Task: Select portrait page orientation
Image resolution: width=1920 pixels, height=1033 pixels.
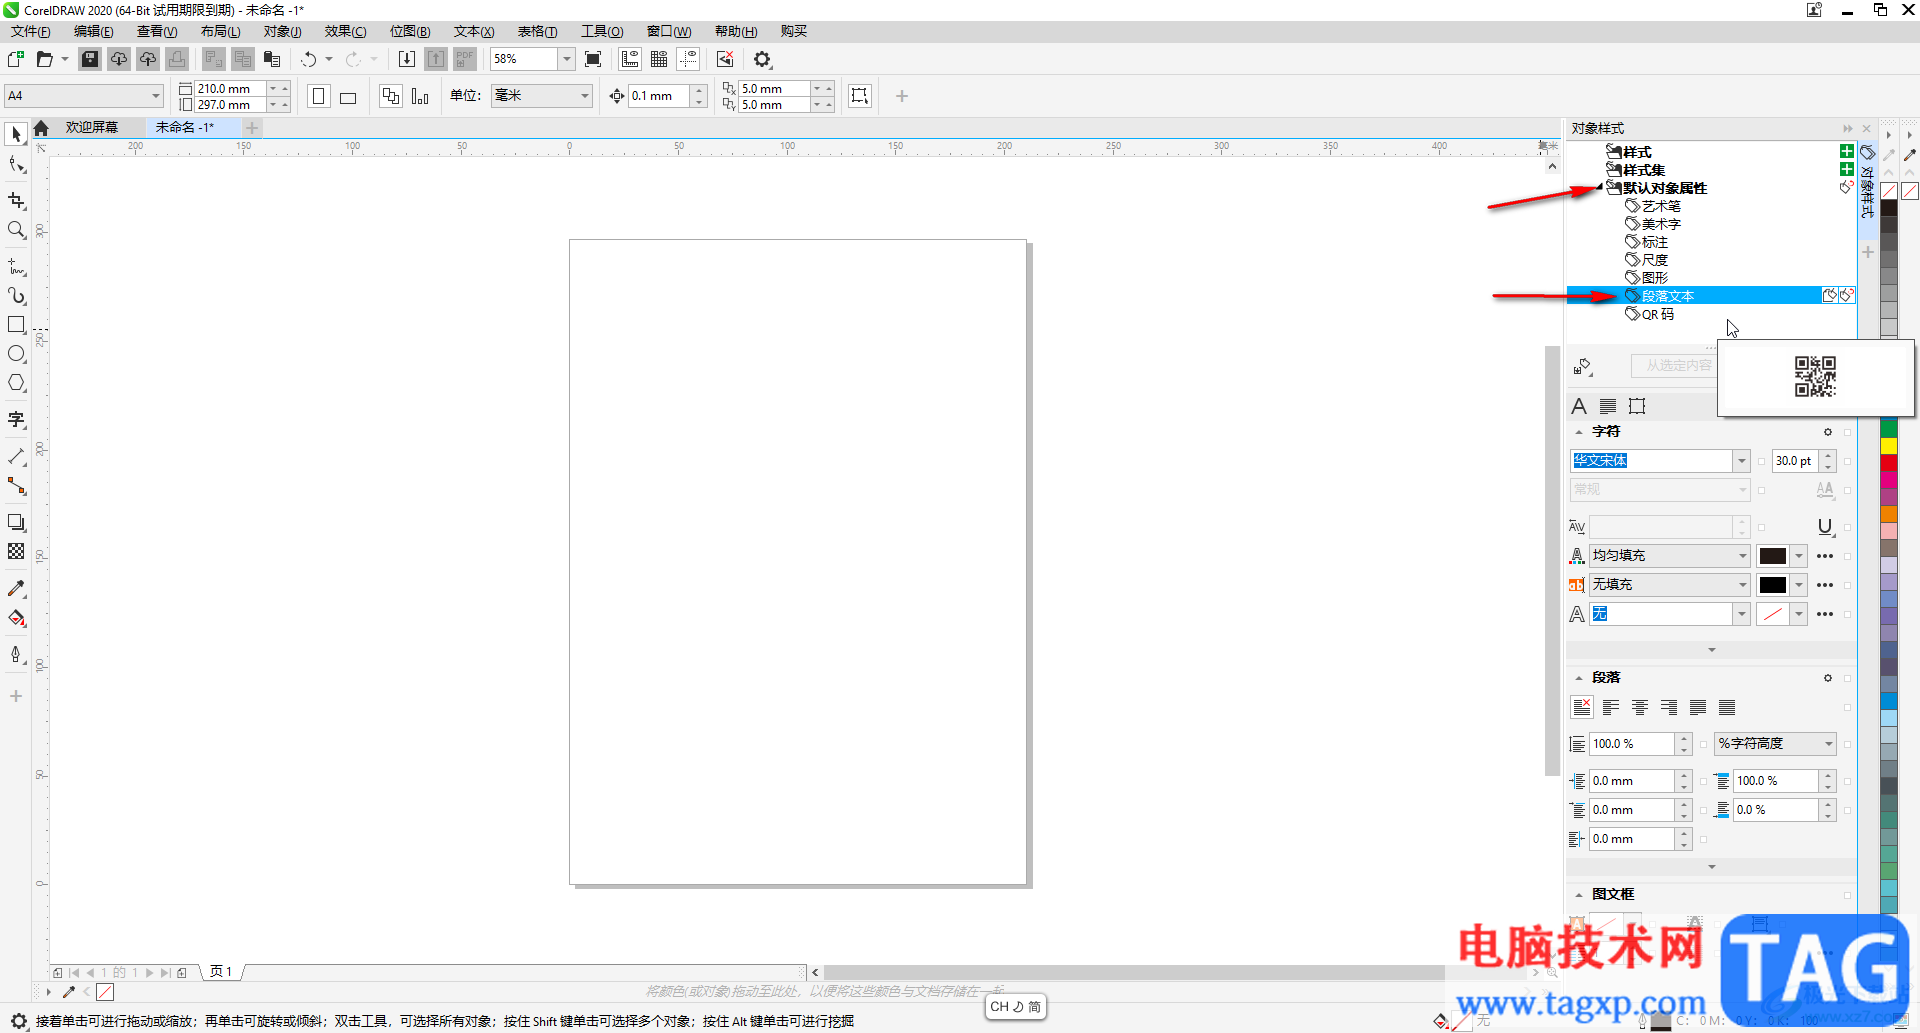Action: click(319, 97)
